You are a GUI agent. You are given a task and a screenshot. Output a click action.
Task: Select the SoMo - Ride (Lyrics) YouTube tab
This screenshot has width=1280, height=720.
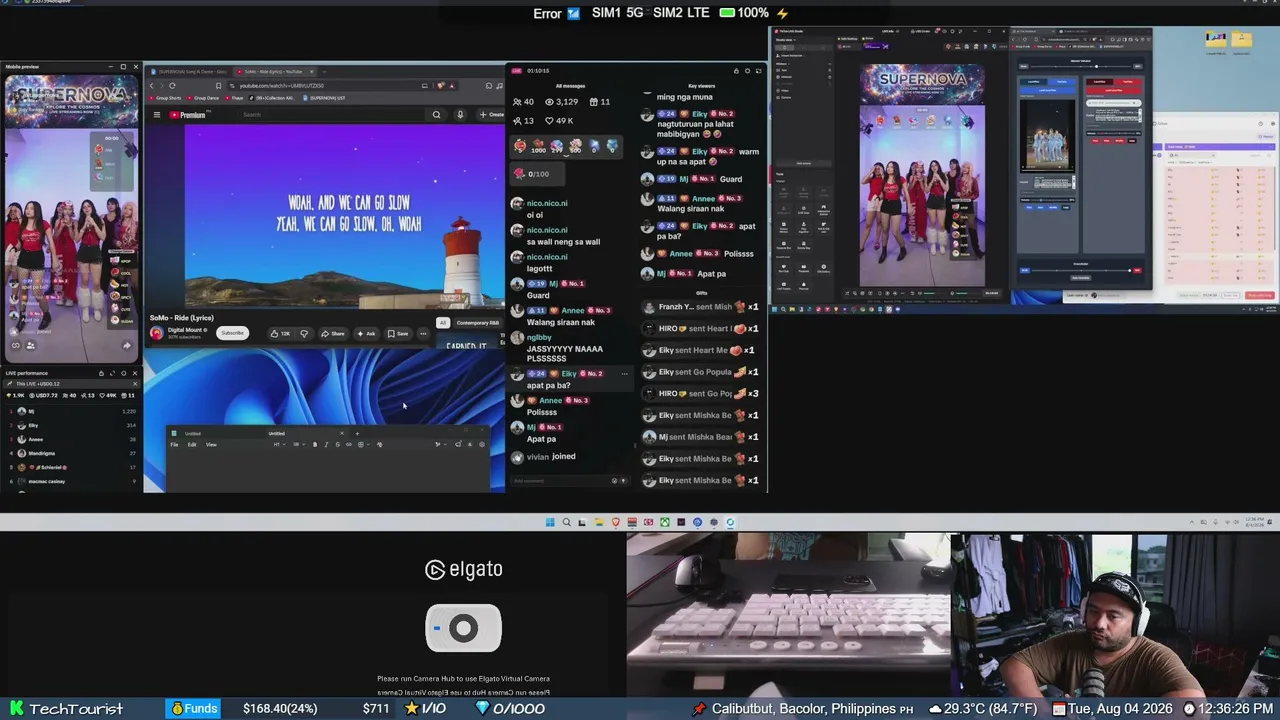click(275, 72)
